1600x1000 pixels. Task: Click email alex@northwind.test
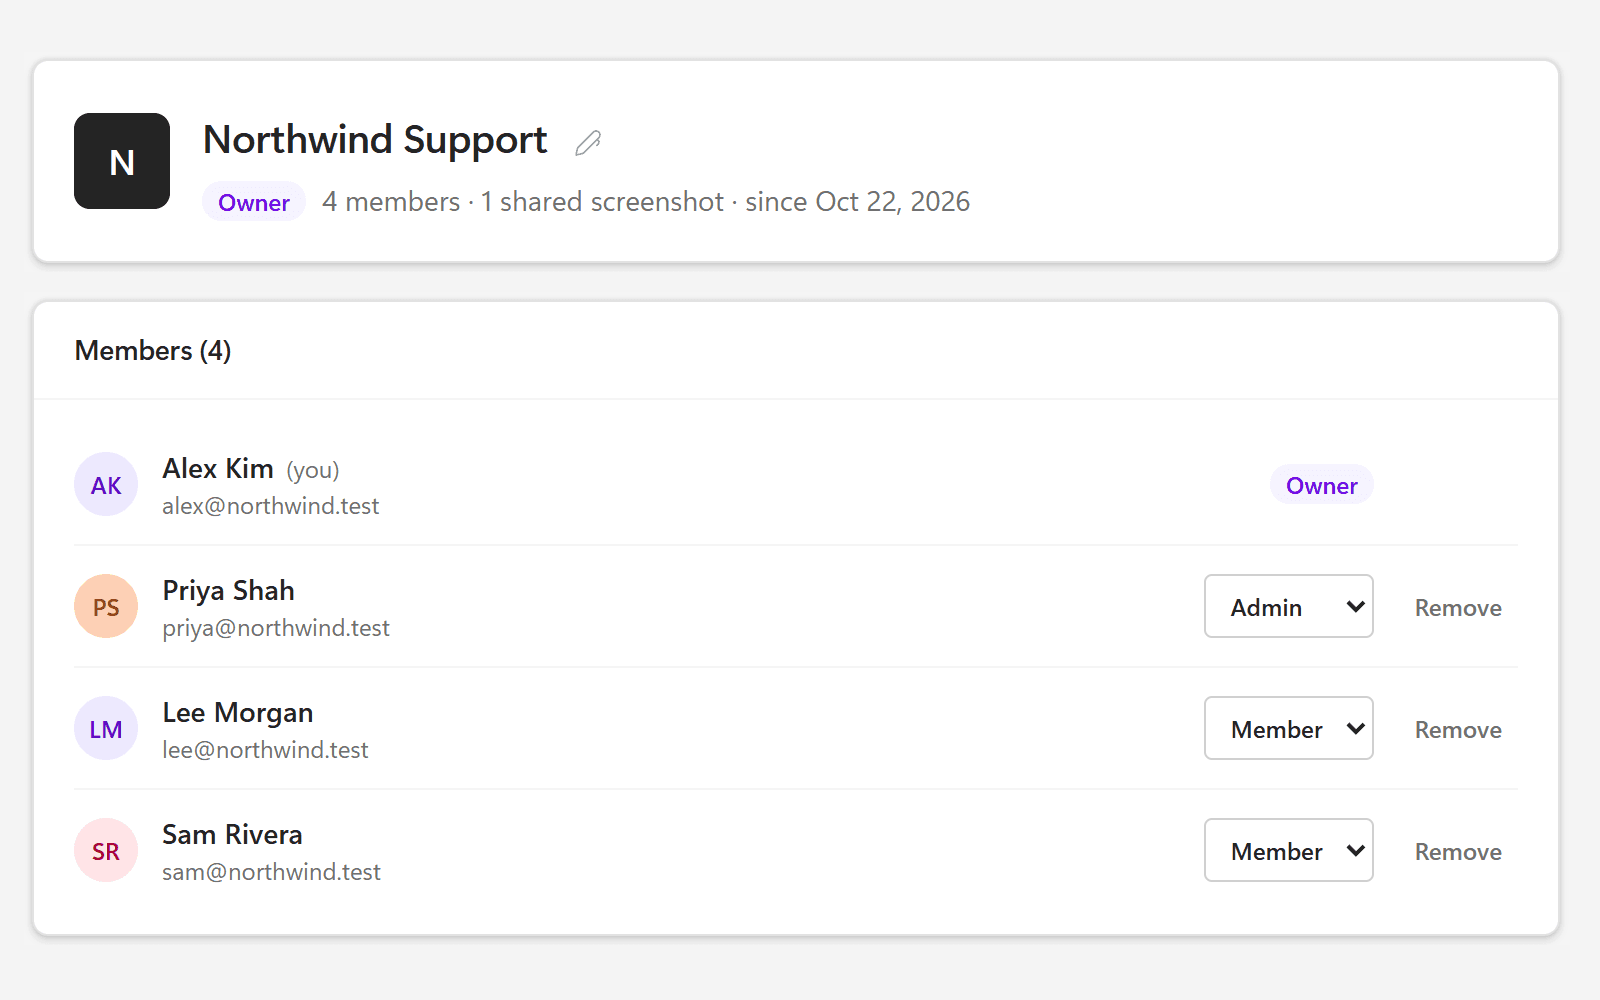271,506
